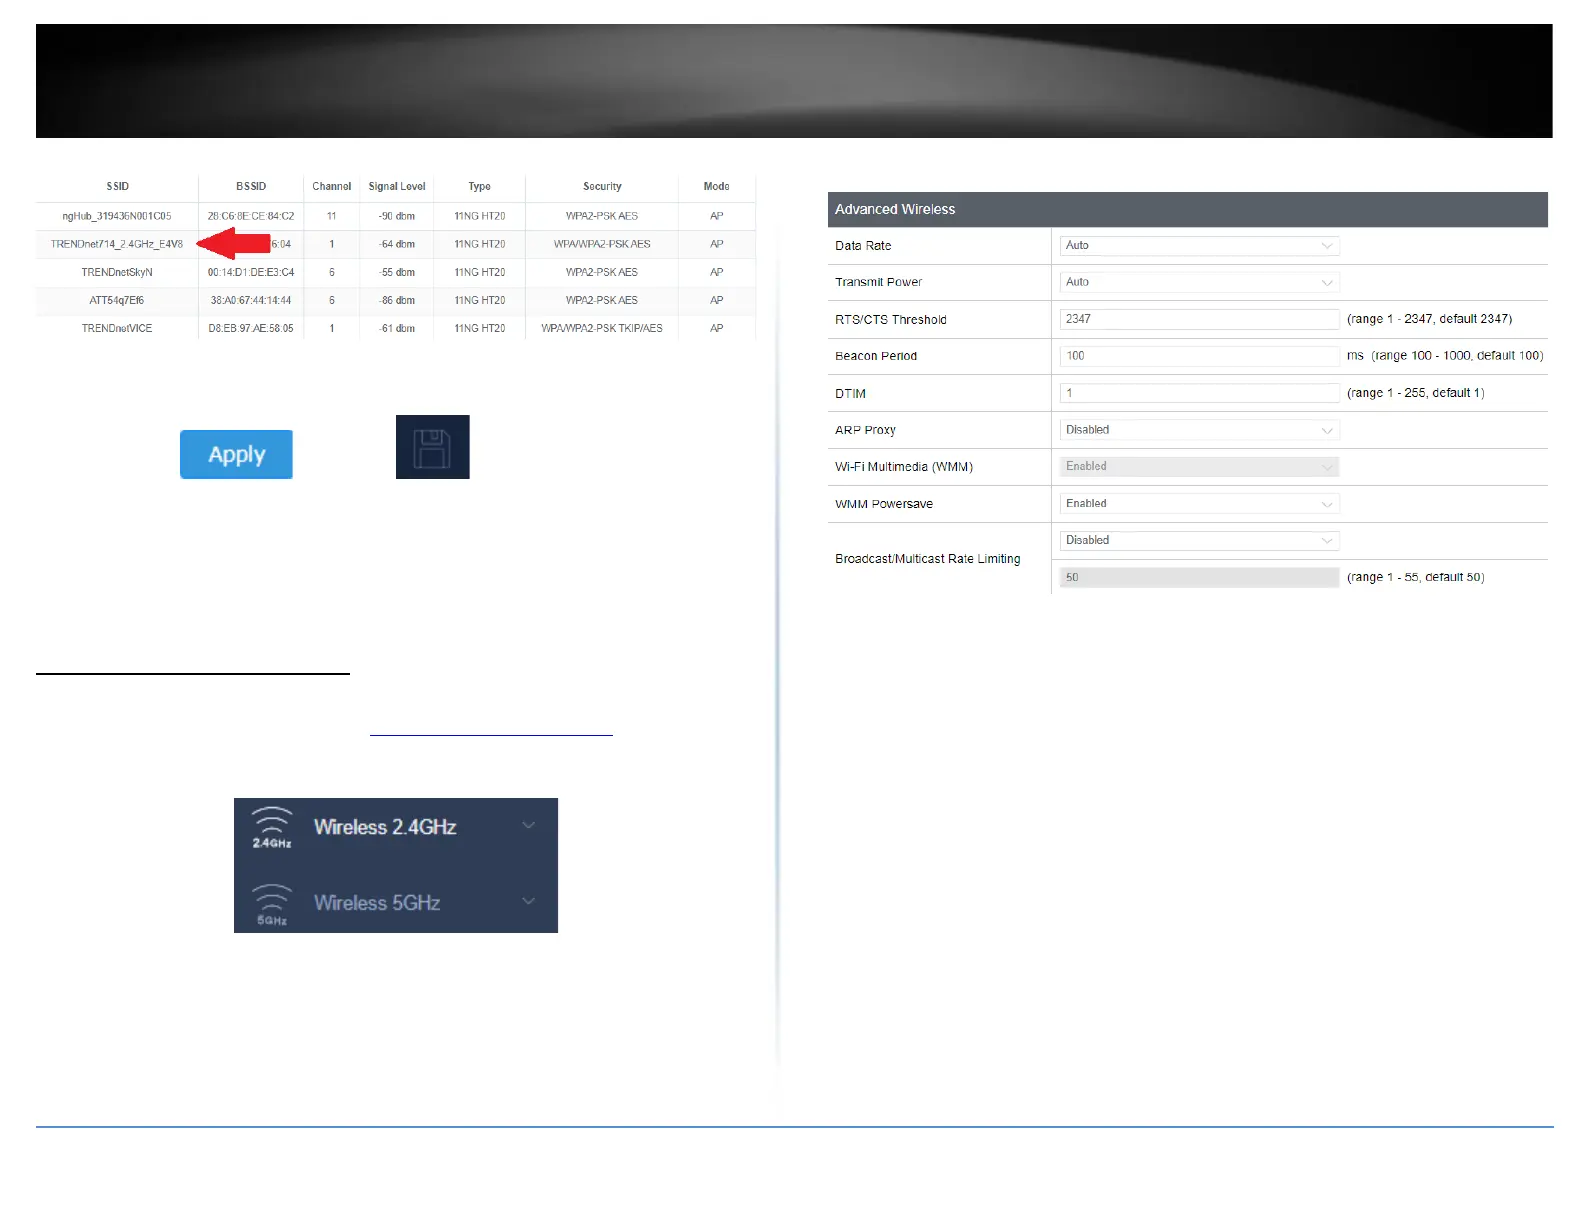Image resolution: width=1584 pixels, height=1224 pixels.
Task: Click the Signal Level column header
Action: click(x=397, y=187)
